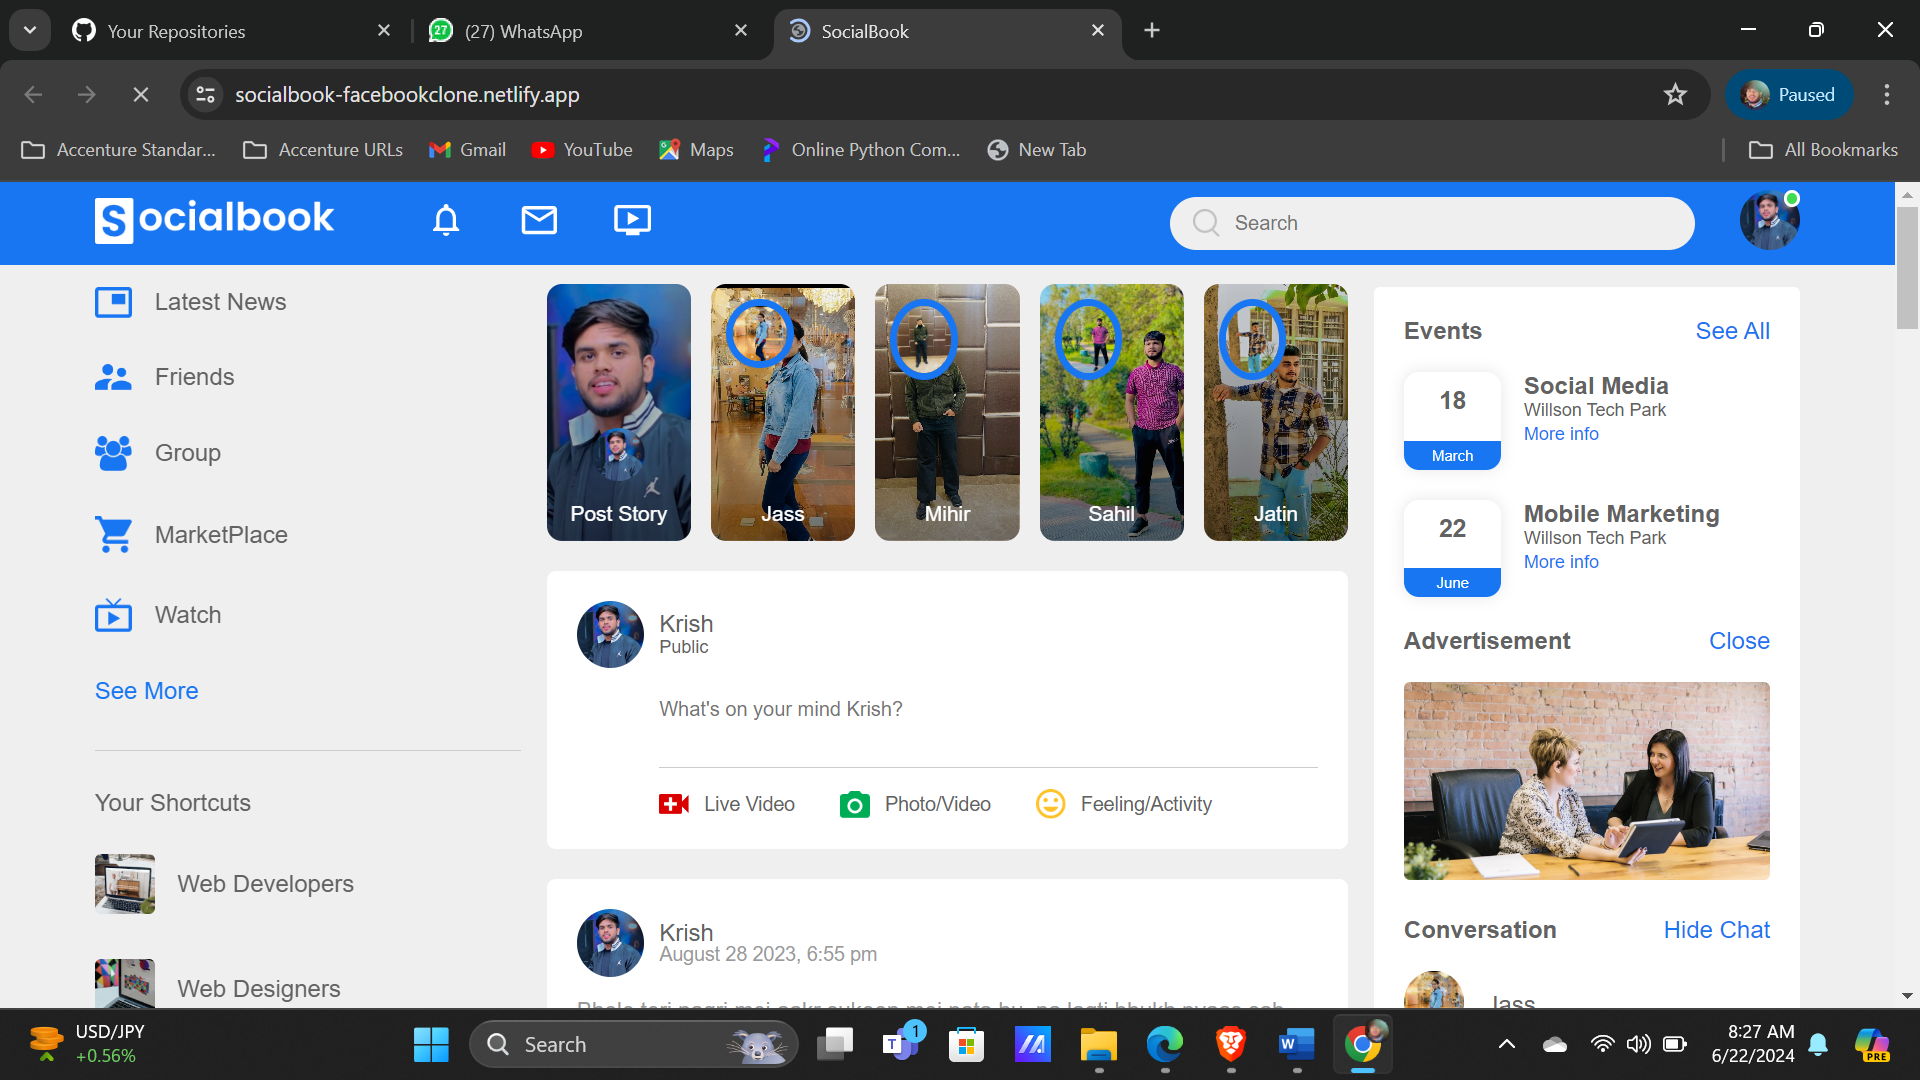
Task: Click the Latest News icon
Action: tap(113, 302)
